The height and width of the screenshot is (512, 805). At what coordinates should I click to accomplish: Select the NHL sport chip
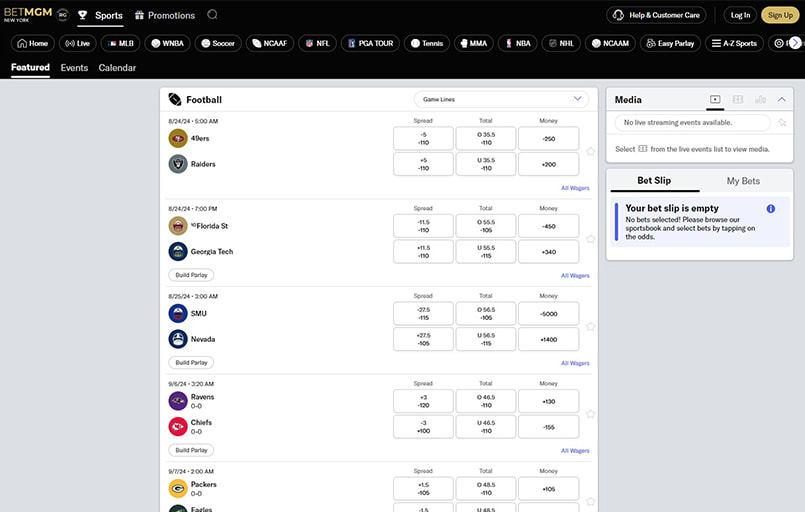[561, 44]
